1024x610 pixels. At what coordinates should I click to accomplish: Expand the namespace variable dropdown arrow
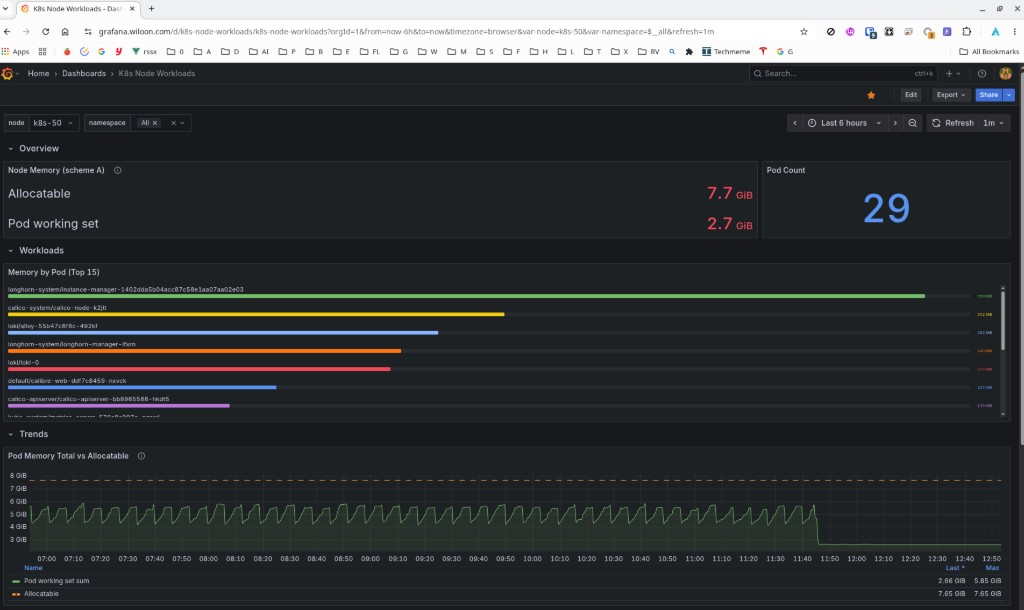click(x=183, y=123)
